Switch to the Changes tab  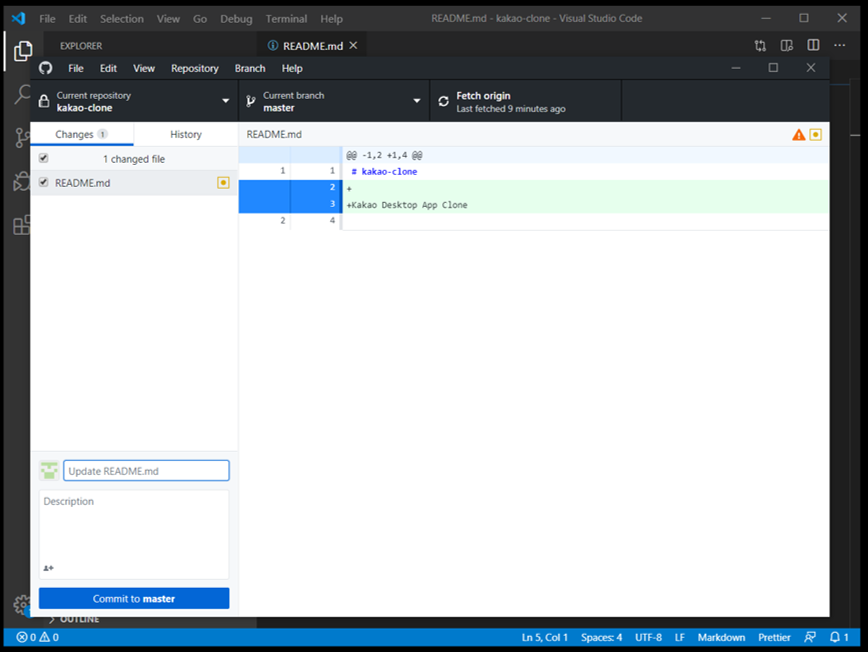[82, 134]
